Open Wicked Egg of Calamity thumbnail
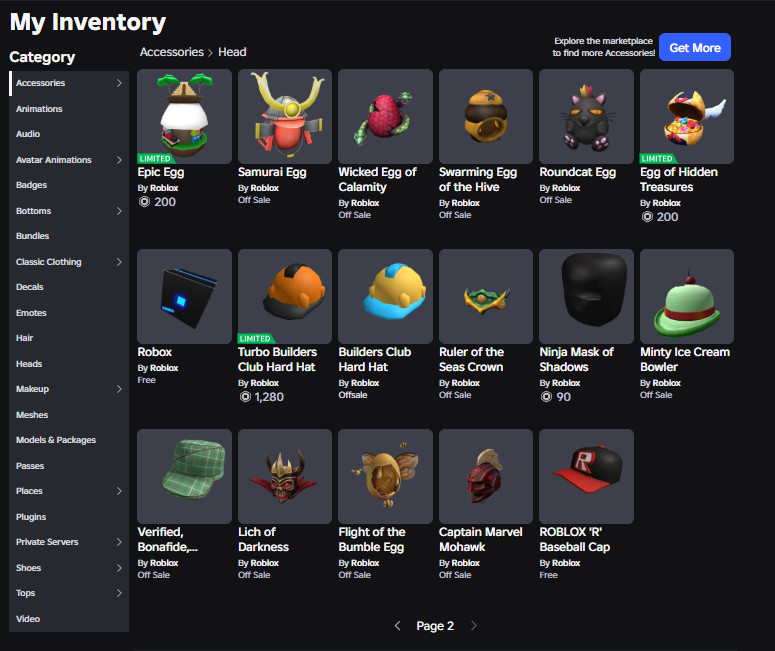Screen dimensions: 775x651 pos(386,116)
